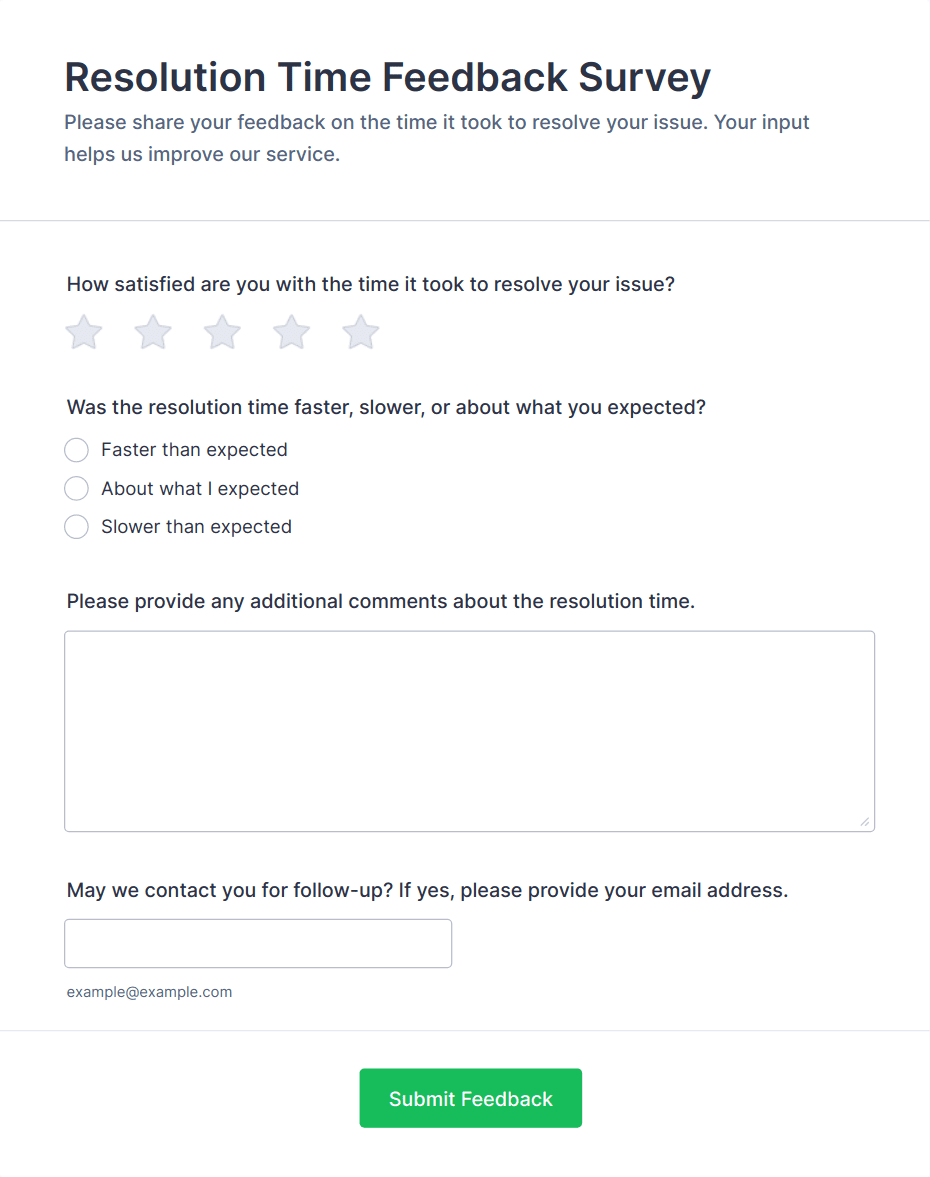Click the 'Was the resolution time faster' question

(x=386, y=408)
